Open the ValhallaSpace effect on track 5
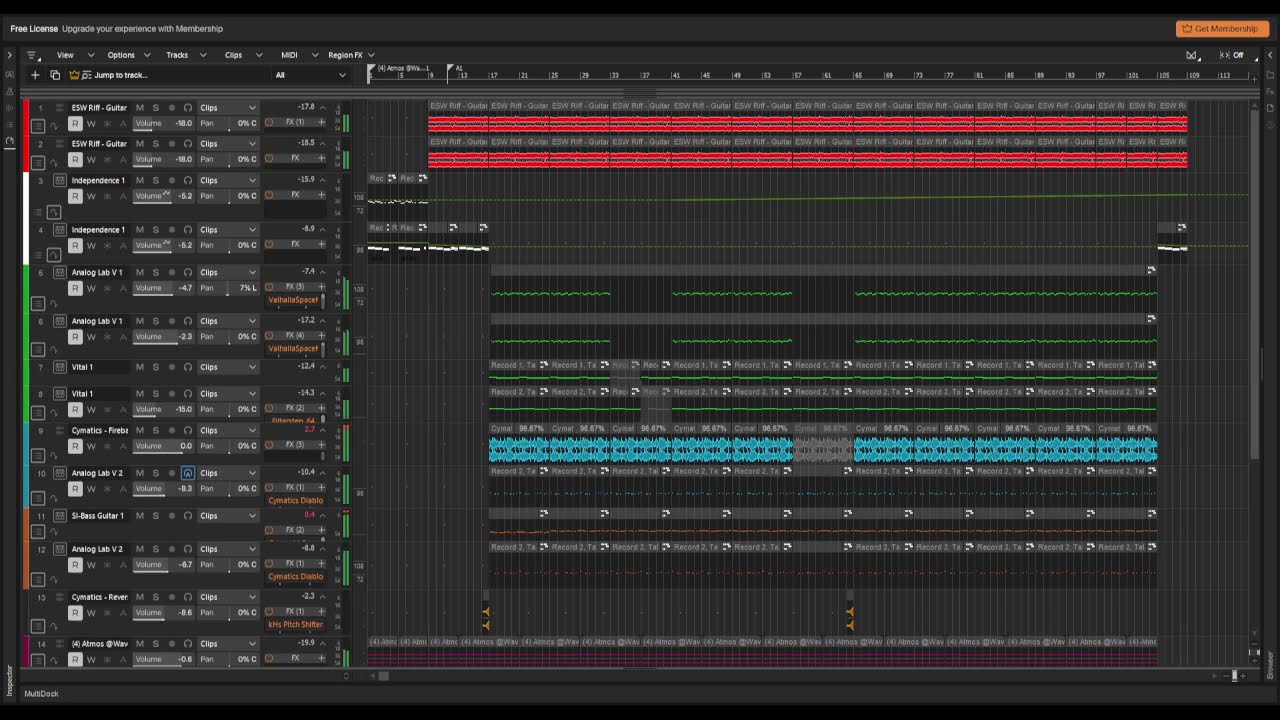The image size is (1280, 720). [x=293, y=300]
